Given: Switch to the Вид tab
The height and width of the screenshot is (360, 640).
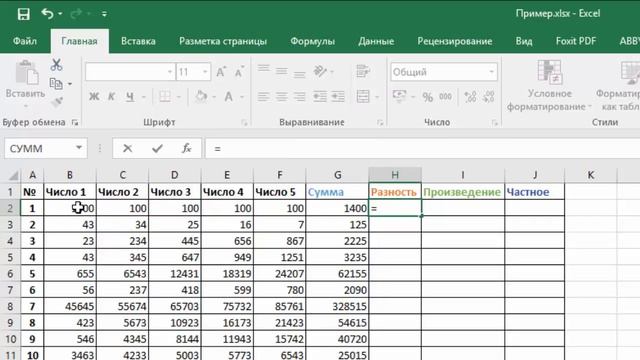Looking at the screenshot, I should click(x=524, y=41).
